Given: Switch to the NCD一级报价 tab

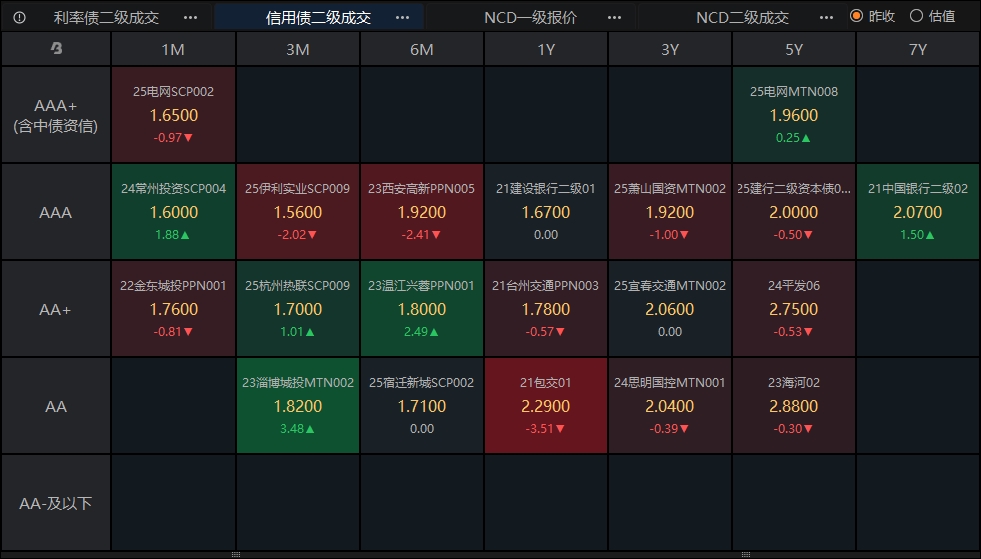Looking at the screenshot, I should 531,18.
